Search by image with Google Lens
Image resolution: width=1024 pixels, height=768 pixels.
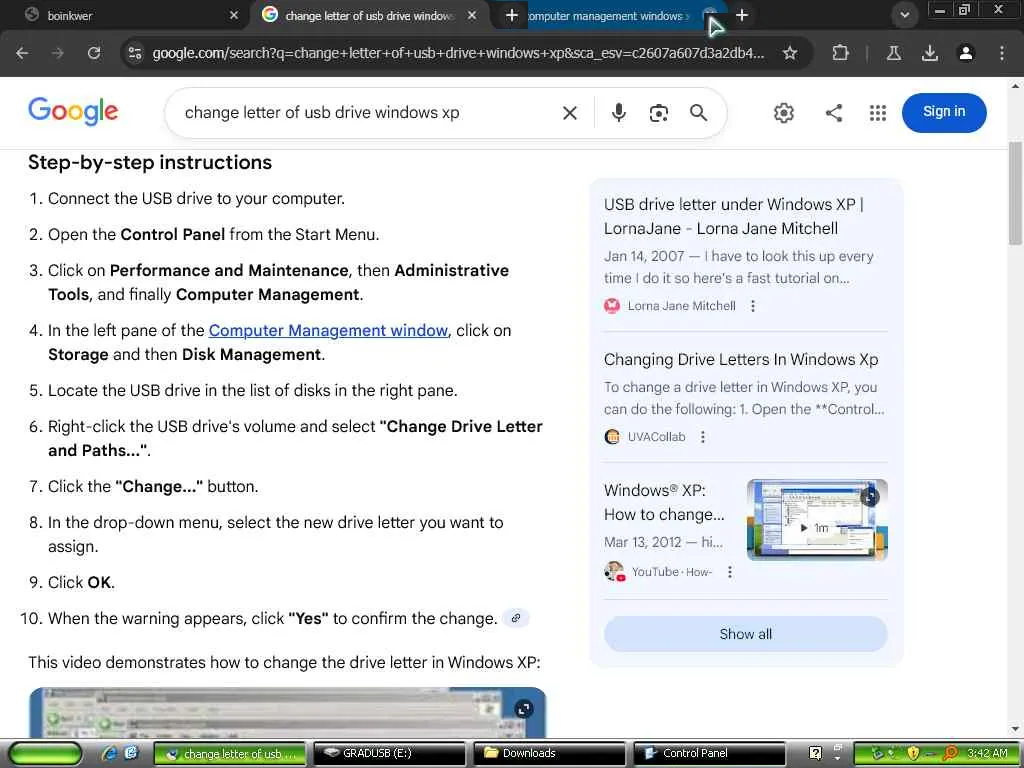(x=658, y=113)
